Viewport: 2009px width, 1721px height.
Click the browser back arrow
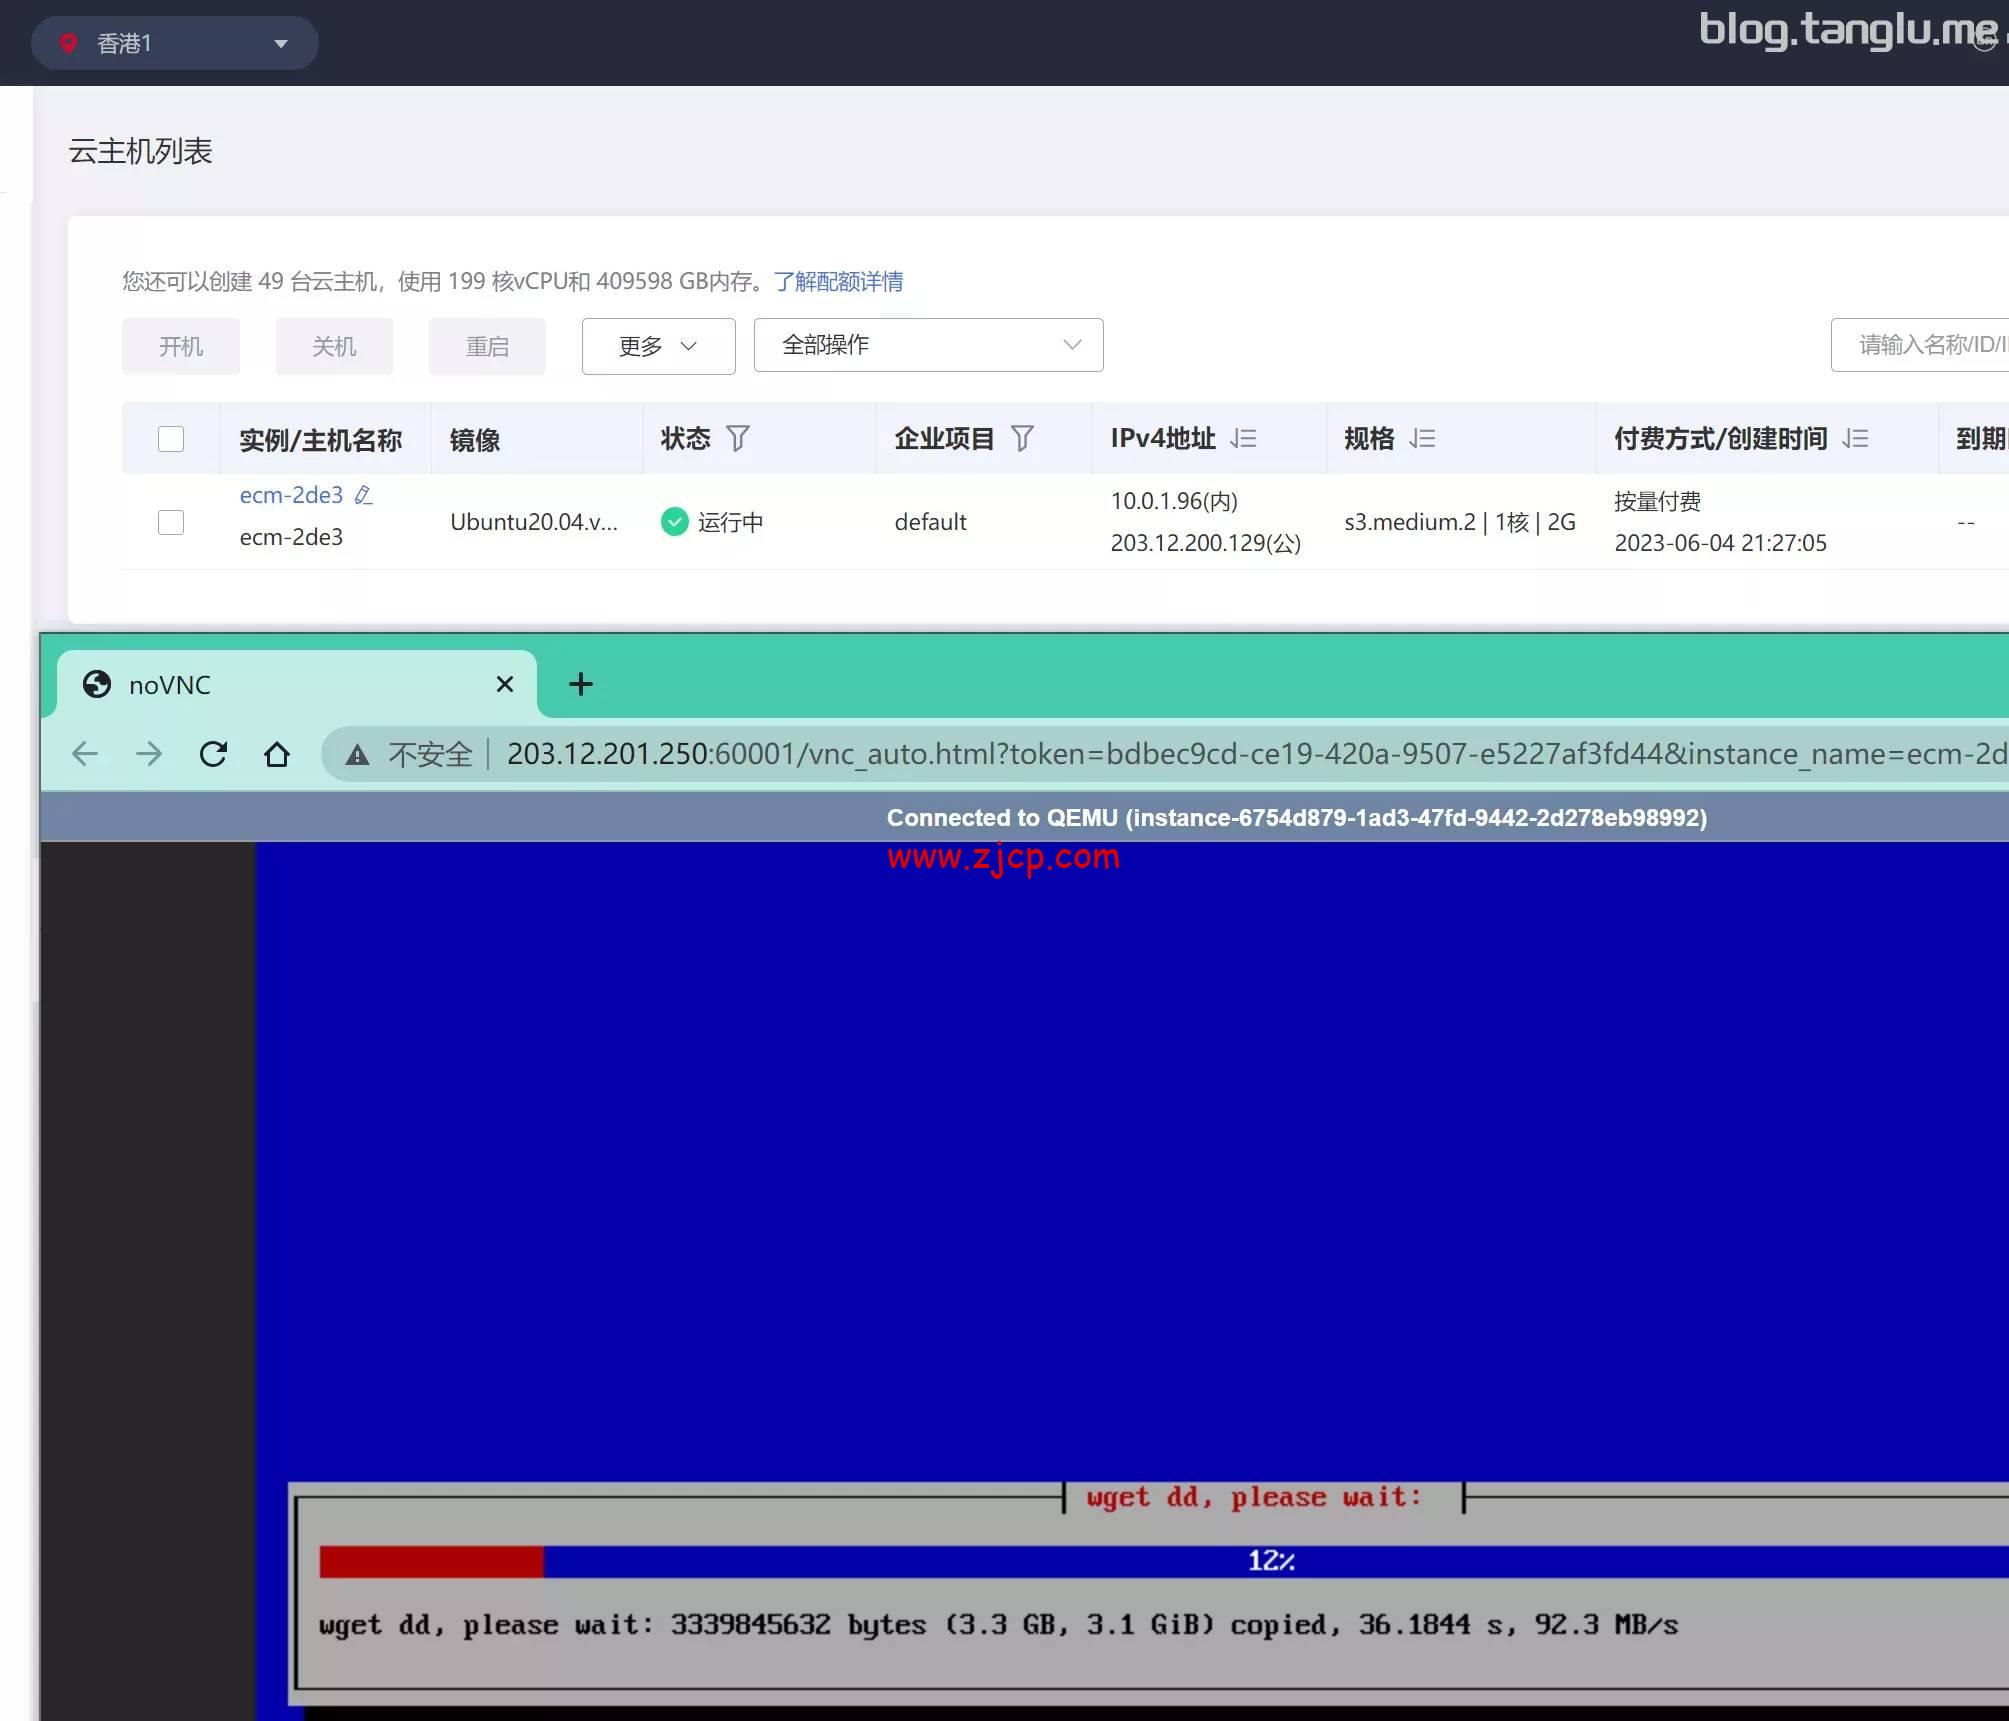[85, 754]
